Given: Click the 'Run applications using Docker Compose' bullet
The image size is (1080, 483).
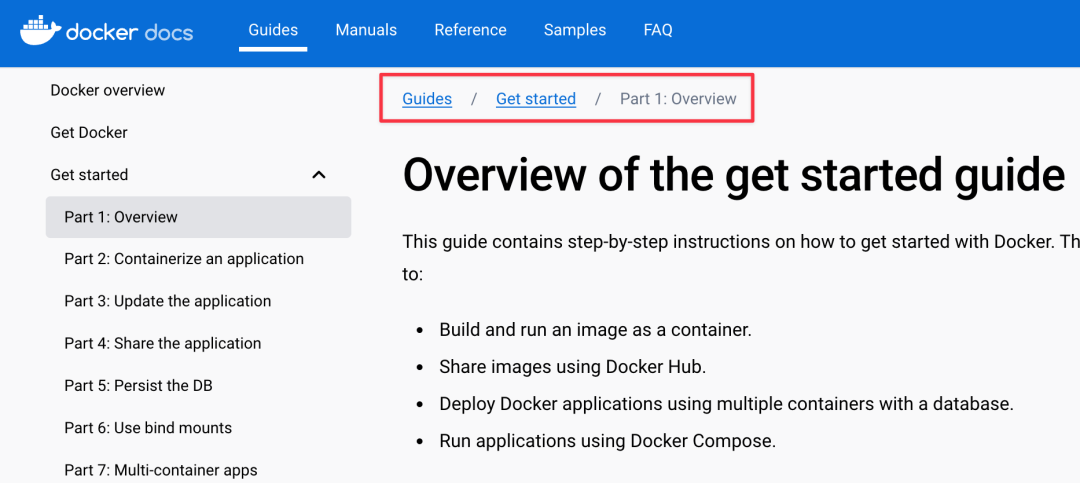Looking at the screenshot, I should click(x=608, y=441).
